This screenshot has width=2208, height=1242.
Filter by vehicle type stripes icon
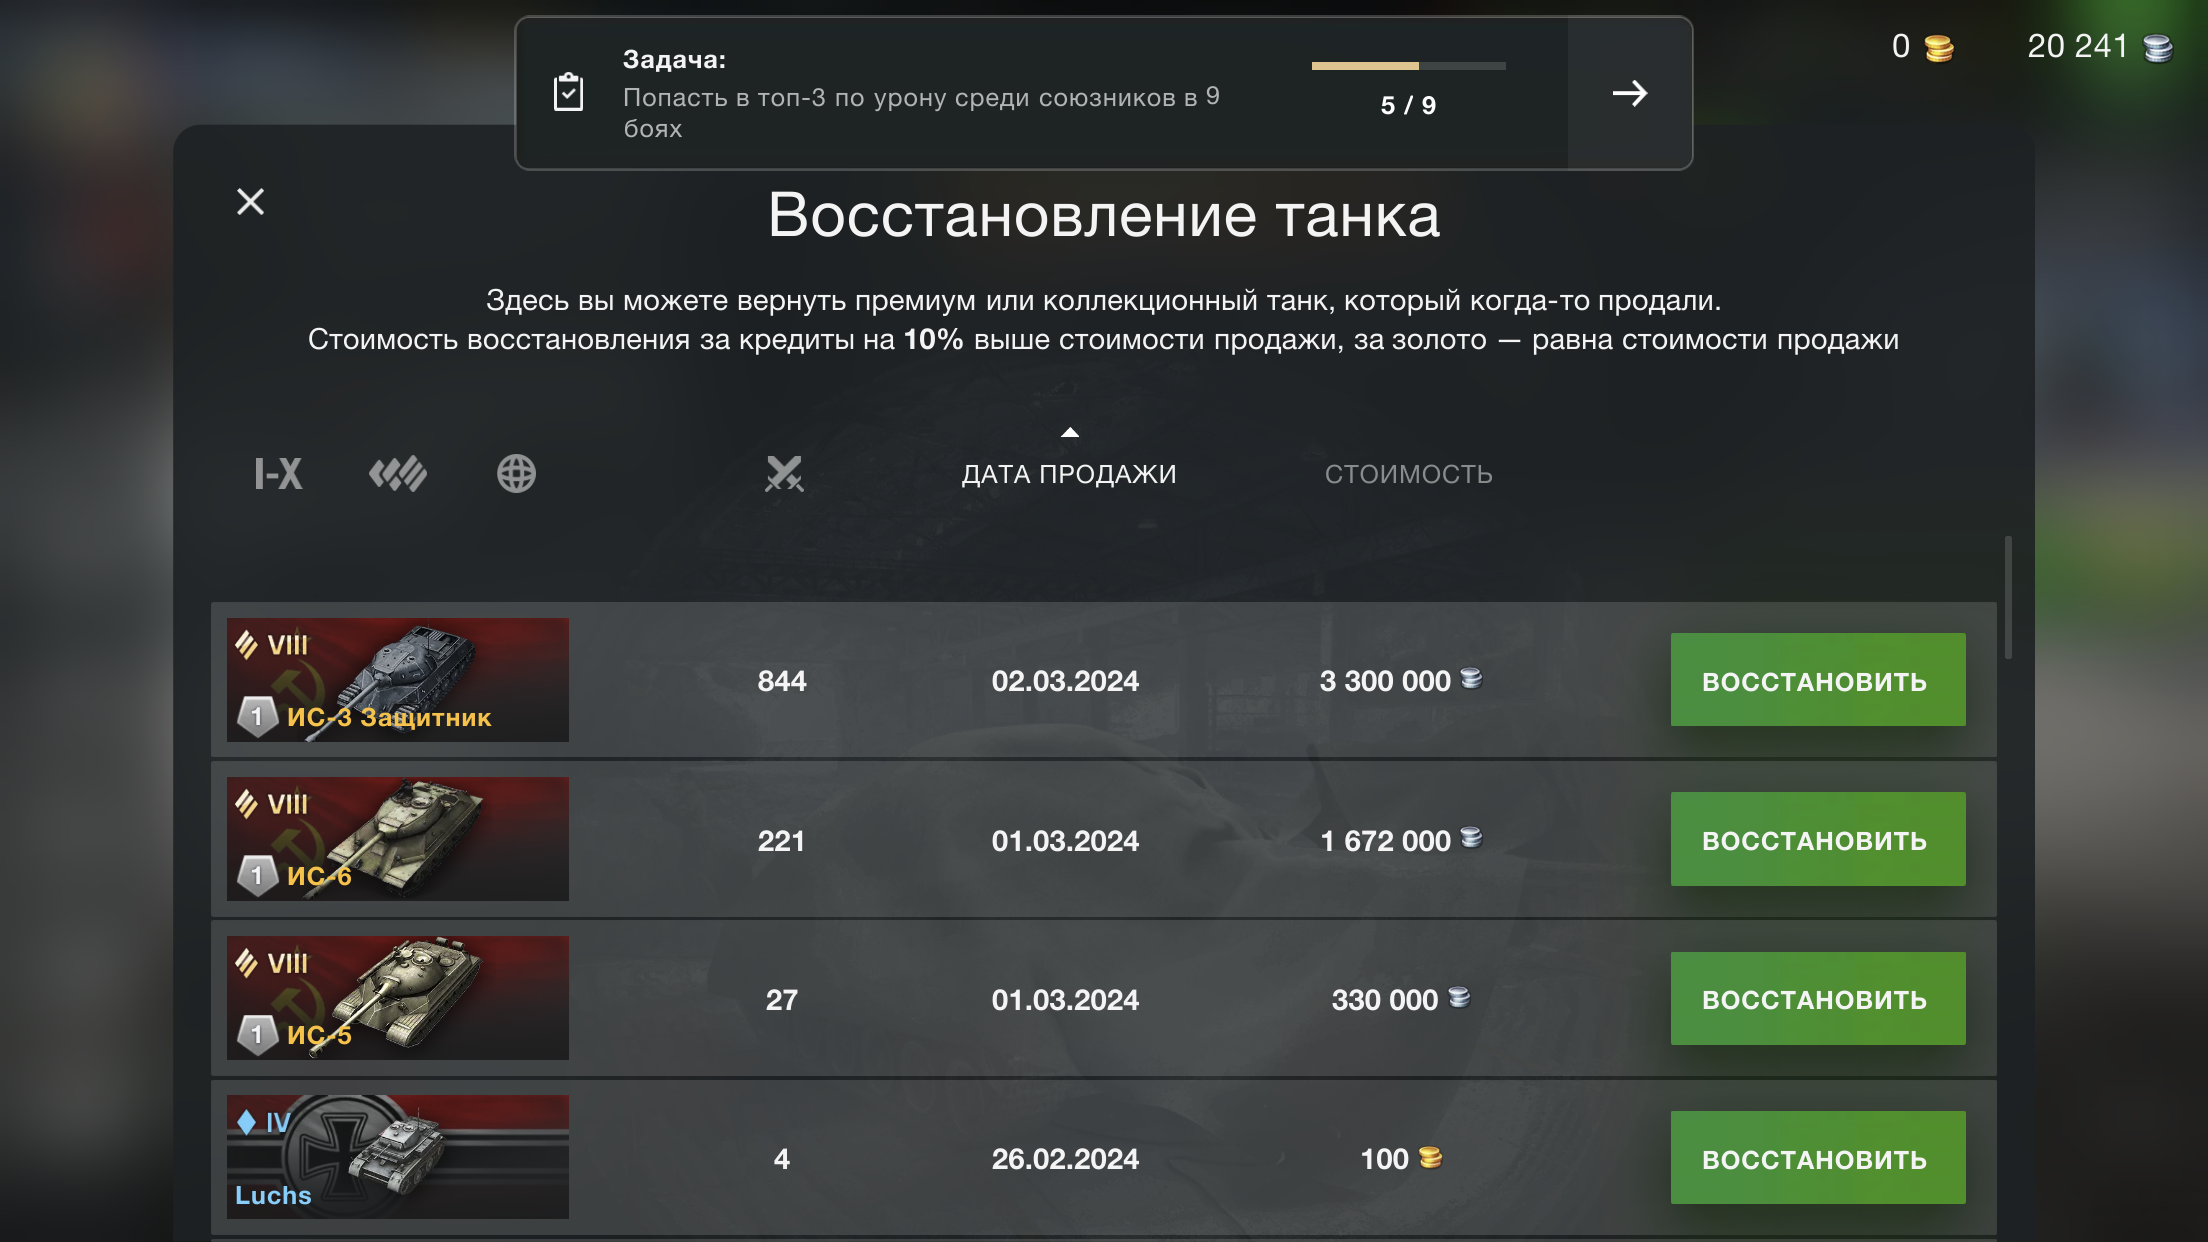click(x=398, y=474)
